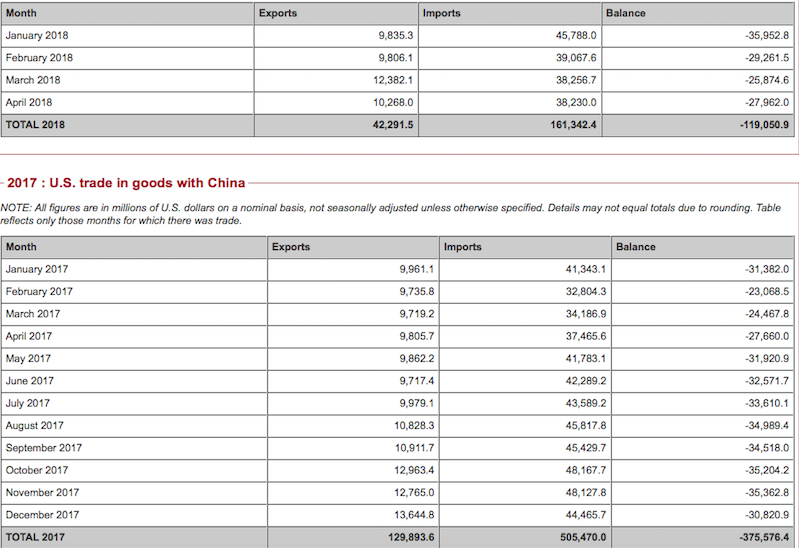This screenshot has height=548, width=799.
Task: Select April 2018 exports value 10,268.0
Action: coord(393,102)
